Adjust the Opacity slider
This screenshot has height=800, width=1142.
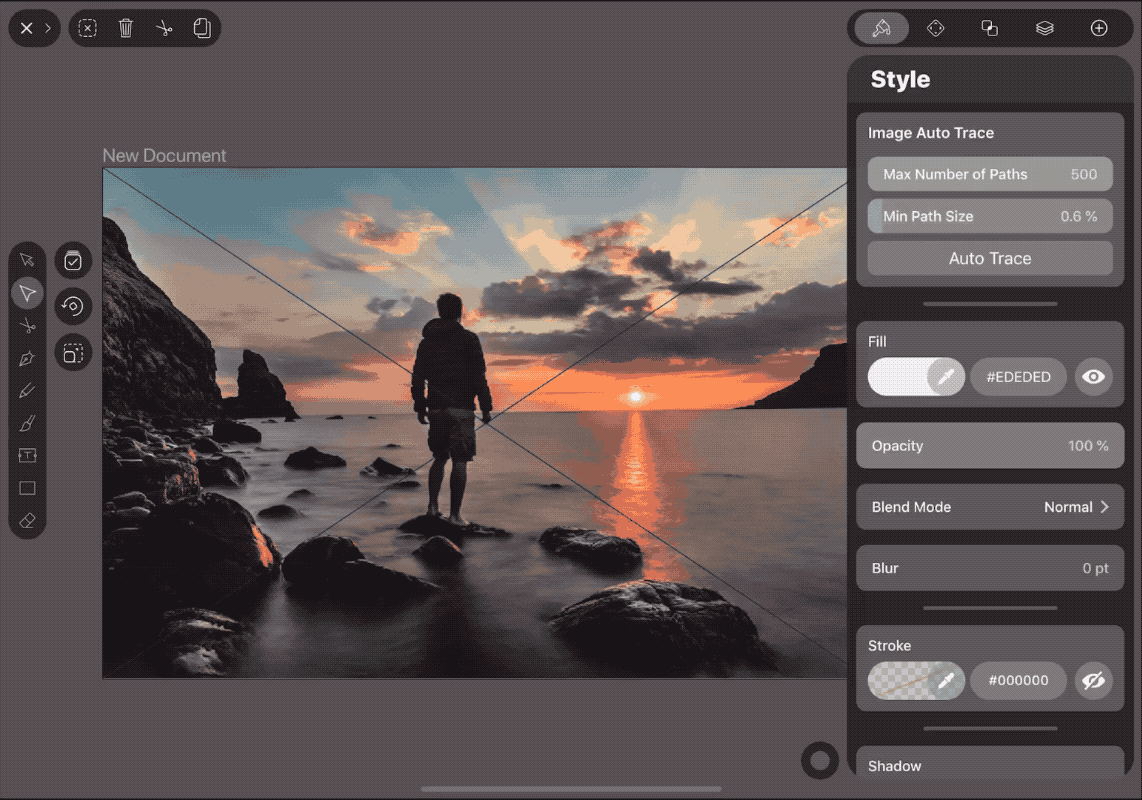click(x=990, y=446)
